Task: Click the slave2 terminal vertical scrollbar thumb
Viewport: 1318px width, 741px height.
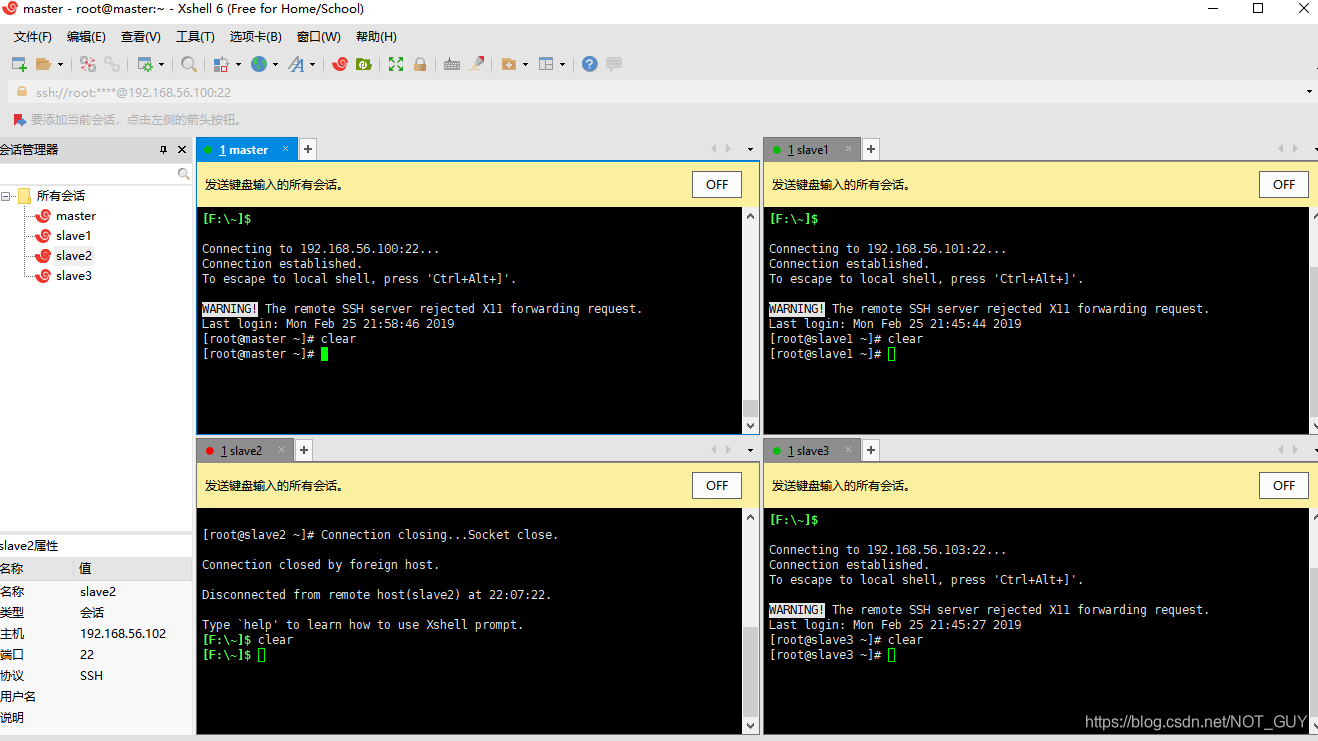Action: pyautogui.click(x=750, y=672)
